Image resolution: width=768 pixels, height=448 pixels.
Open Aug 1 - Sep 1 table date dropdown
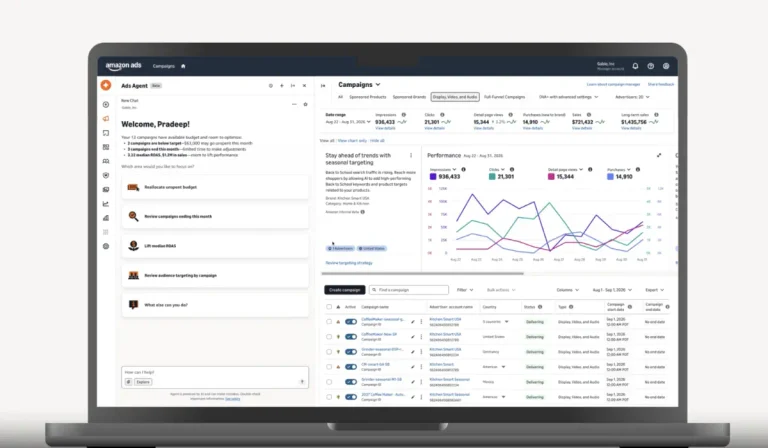(x=612, y=290)
